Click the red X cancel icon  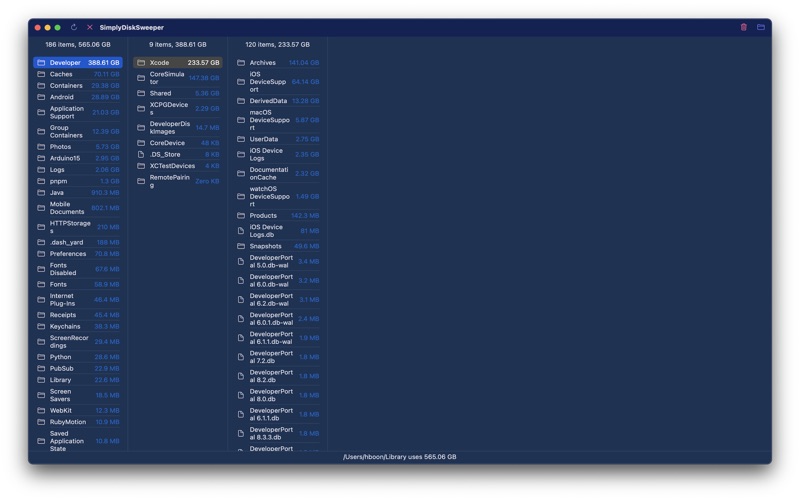click(90, 27)
